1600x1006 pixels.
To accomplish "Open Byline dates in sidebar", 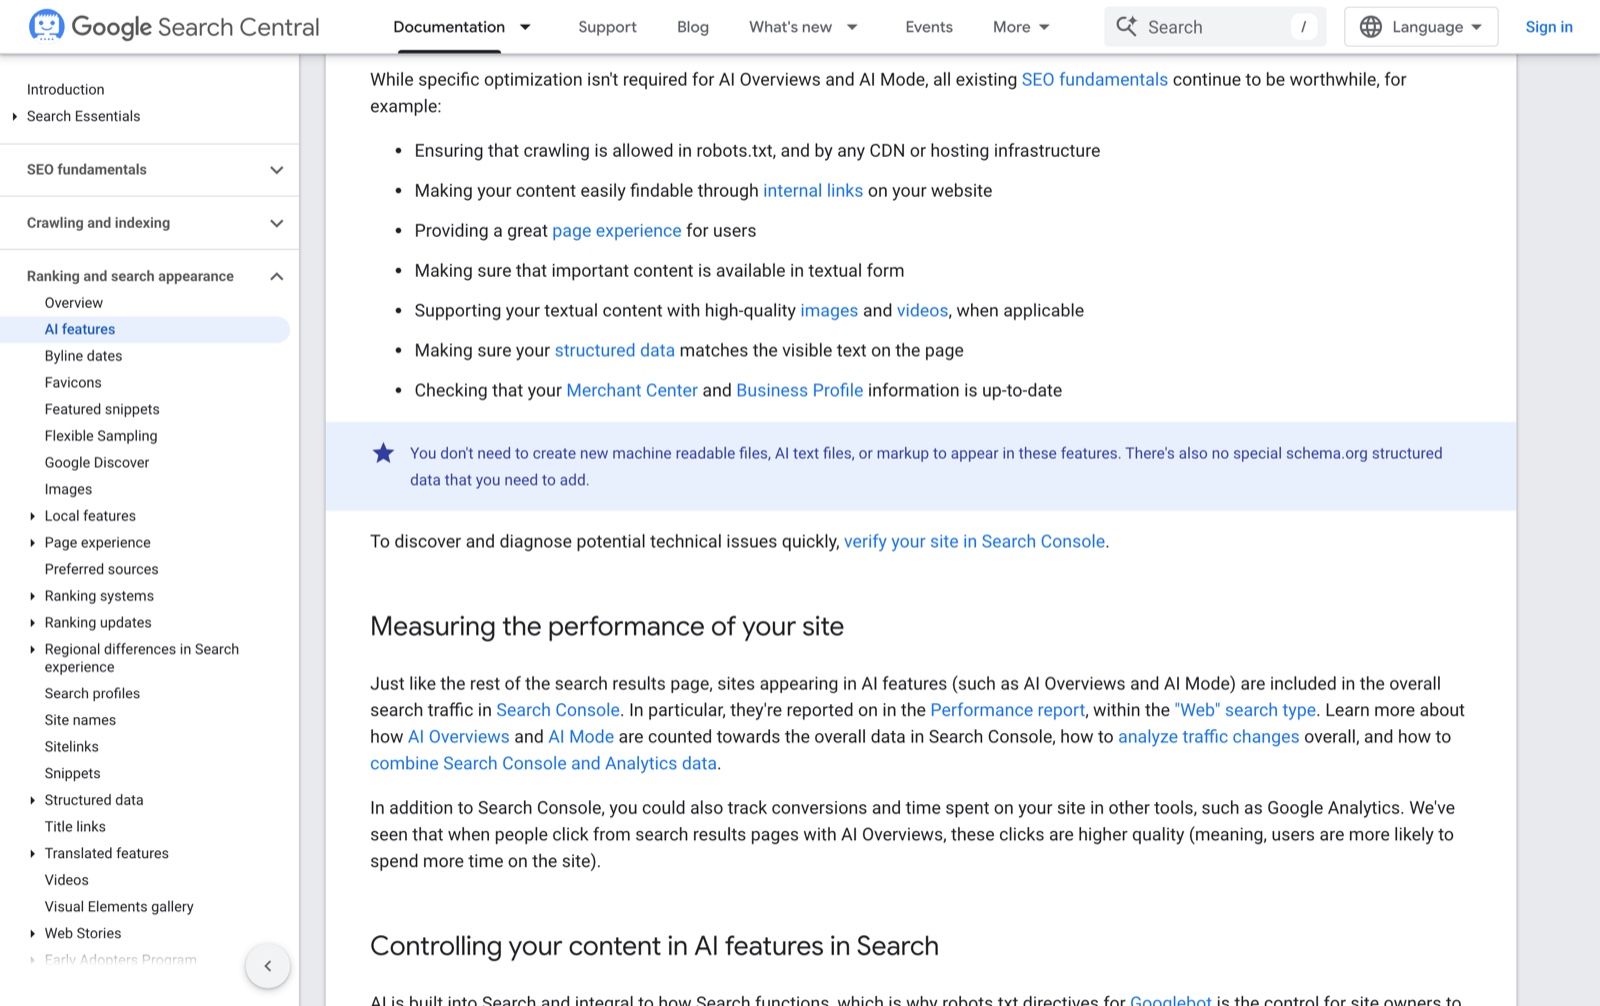I will pyautogui.click(x=83, y=356).
